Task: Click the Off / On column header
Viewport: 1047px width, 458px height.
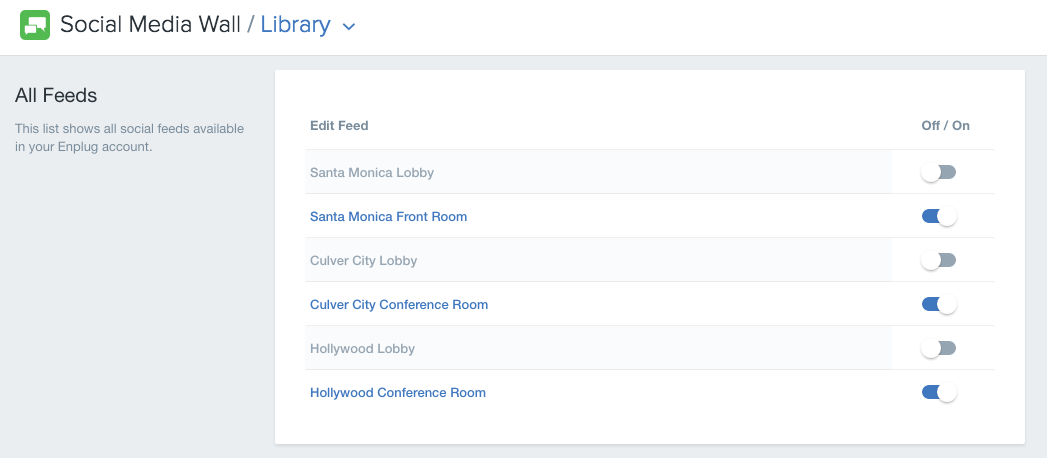Action: (x=946, y=126)
